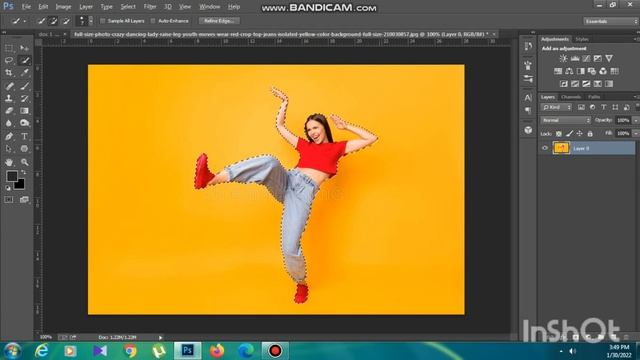
Task: Open the collapsed Character panel icon
Action: tap(528, 98)
